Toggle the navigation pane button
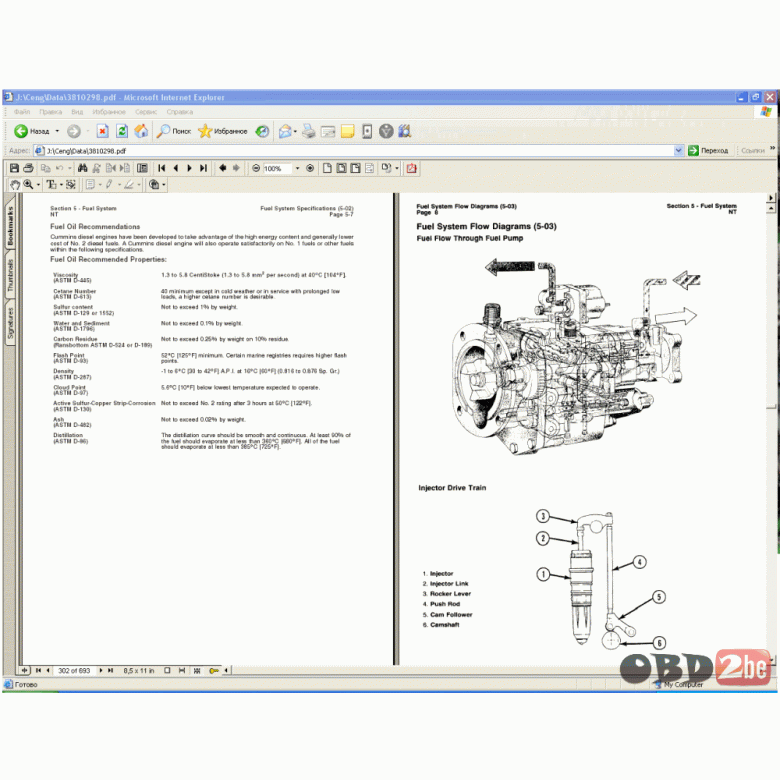This screenshot has width=780, height=780. [142, 168]
